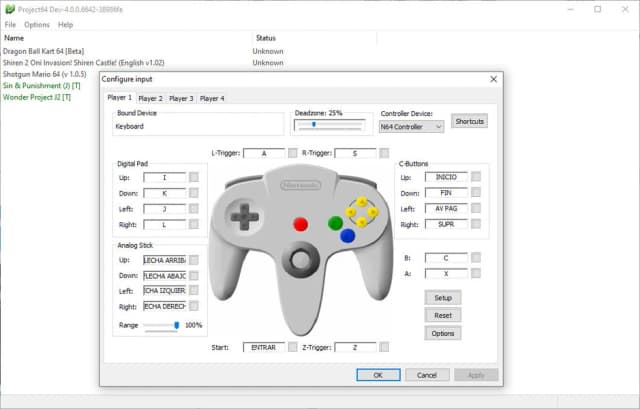Click the blue button on controller image
This screenshot has height=409, width=640.
point(347,236)
